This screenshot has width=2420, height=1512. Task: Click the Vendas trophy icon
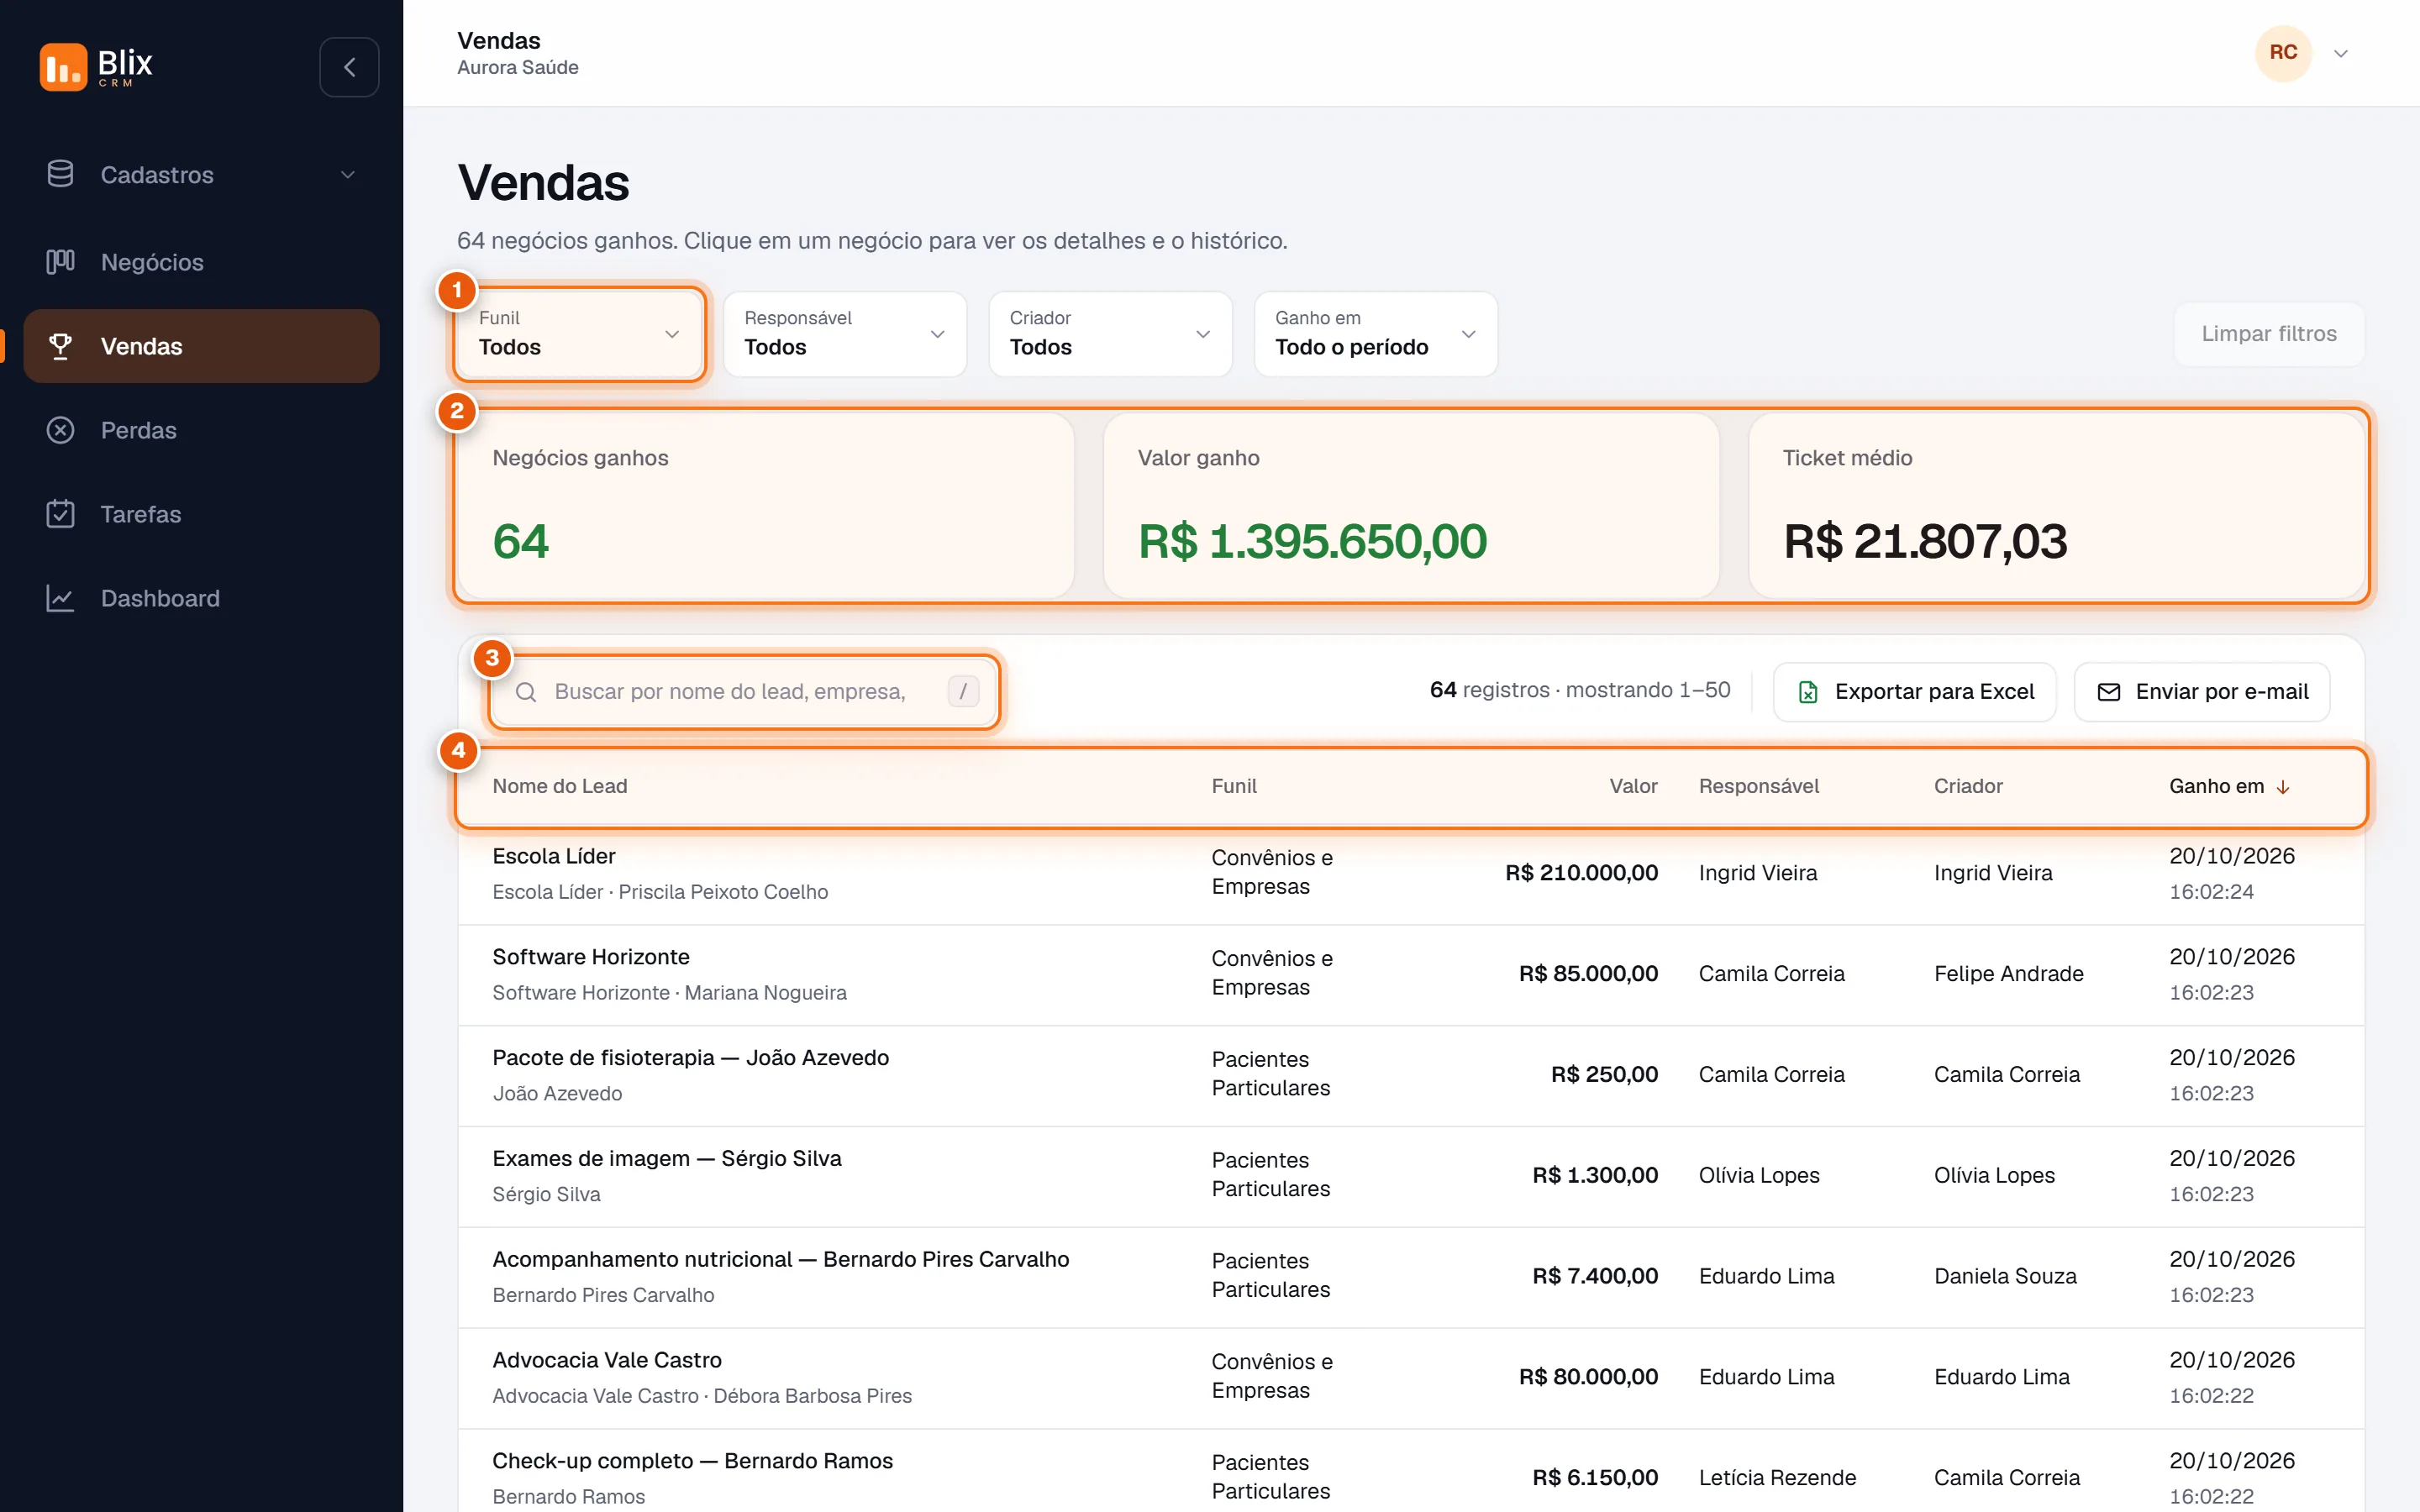(60, 346)
